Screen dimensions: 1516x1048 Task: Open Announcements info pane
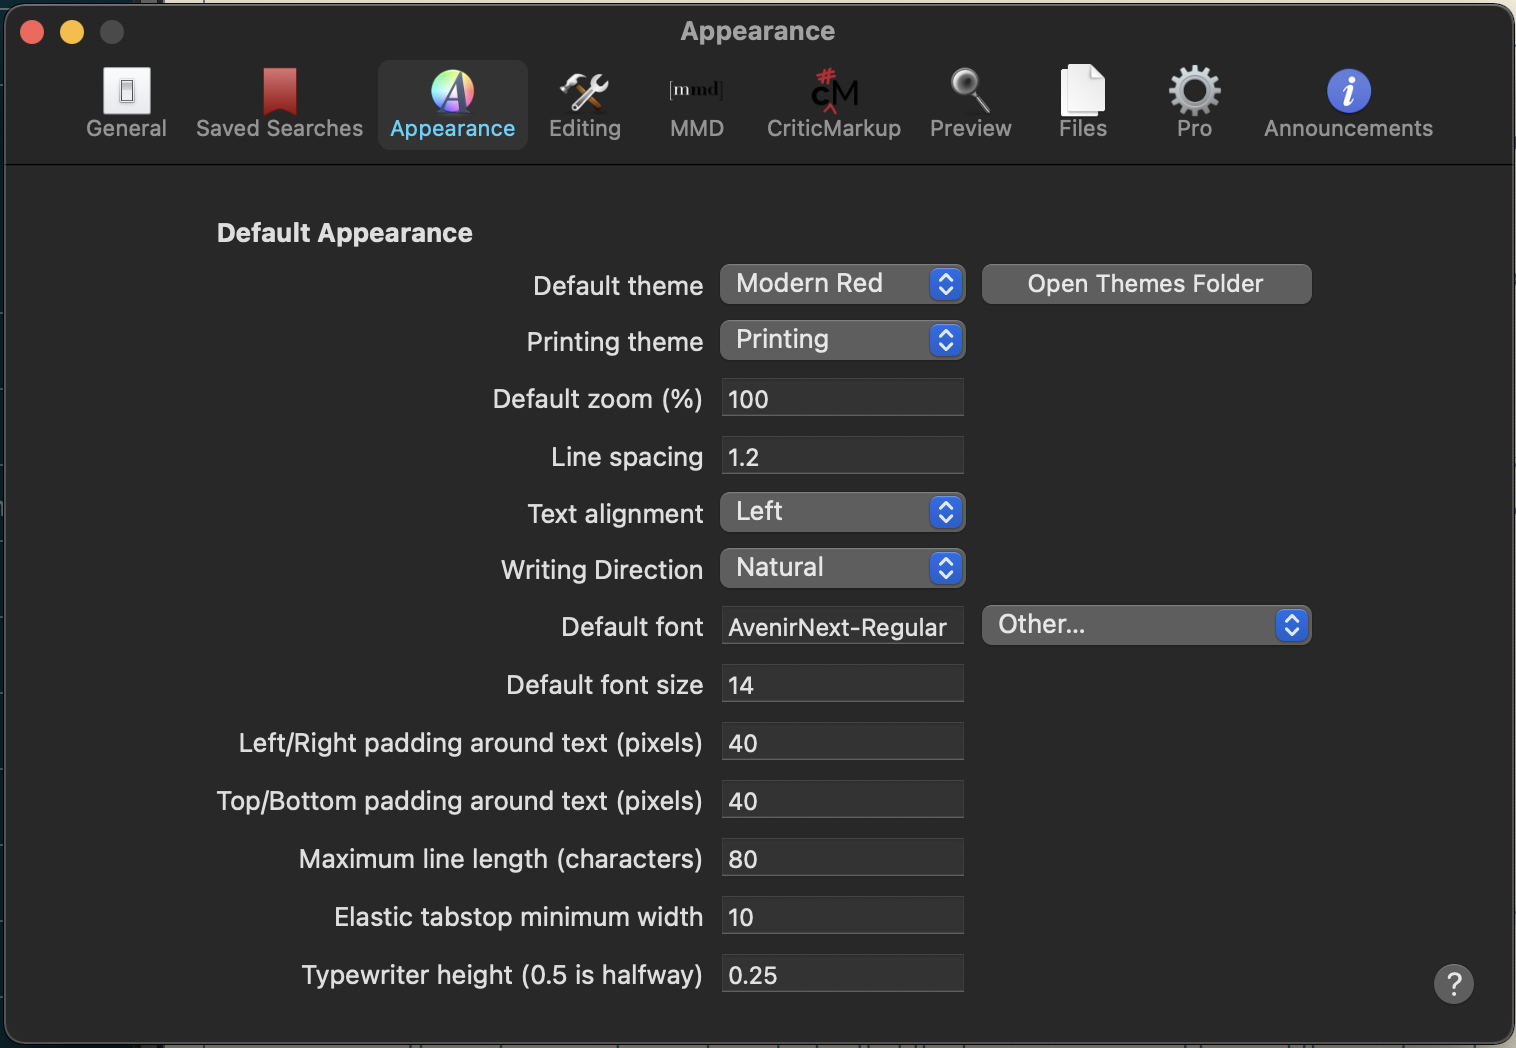point(1347,104)
